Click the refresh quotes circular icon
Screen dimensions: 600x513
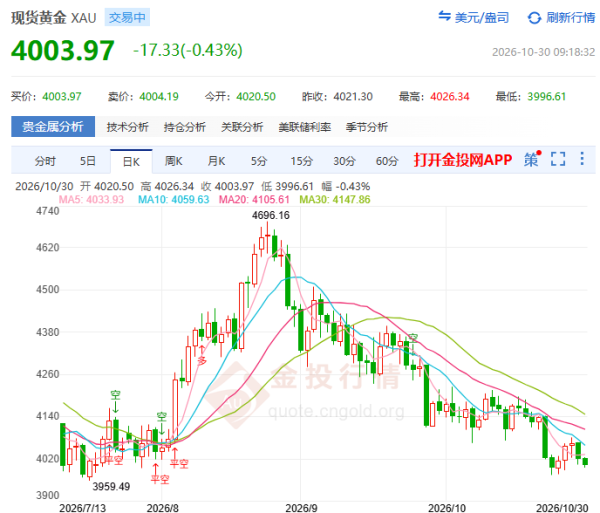pyautogui.click(x=534, y=18)
